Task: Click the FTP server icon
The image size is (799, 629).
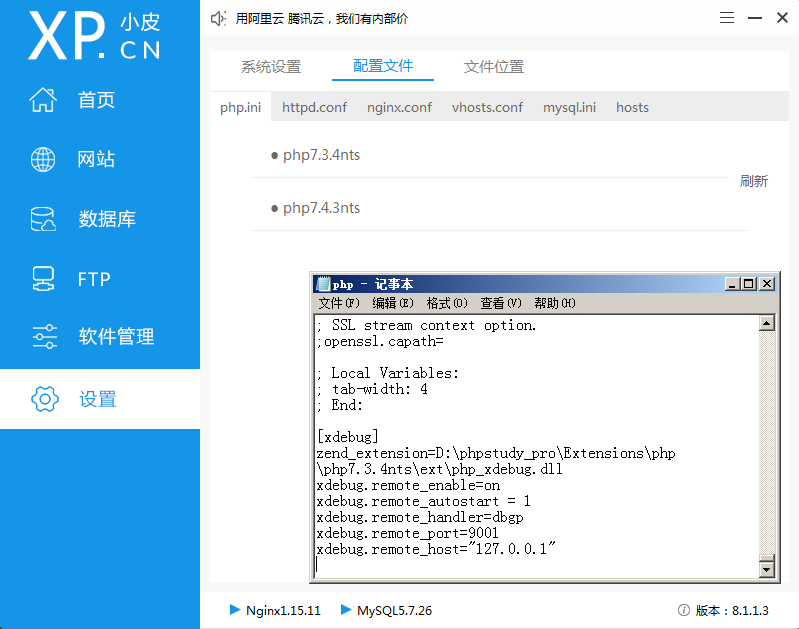Action: point(43,279)
